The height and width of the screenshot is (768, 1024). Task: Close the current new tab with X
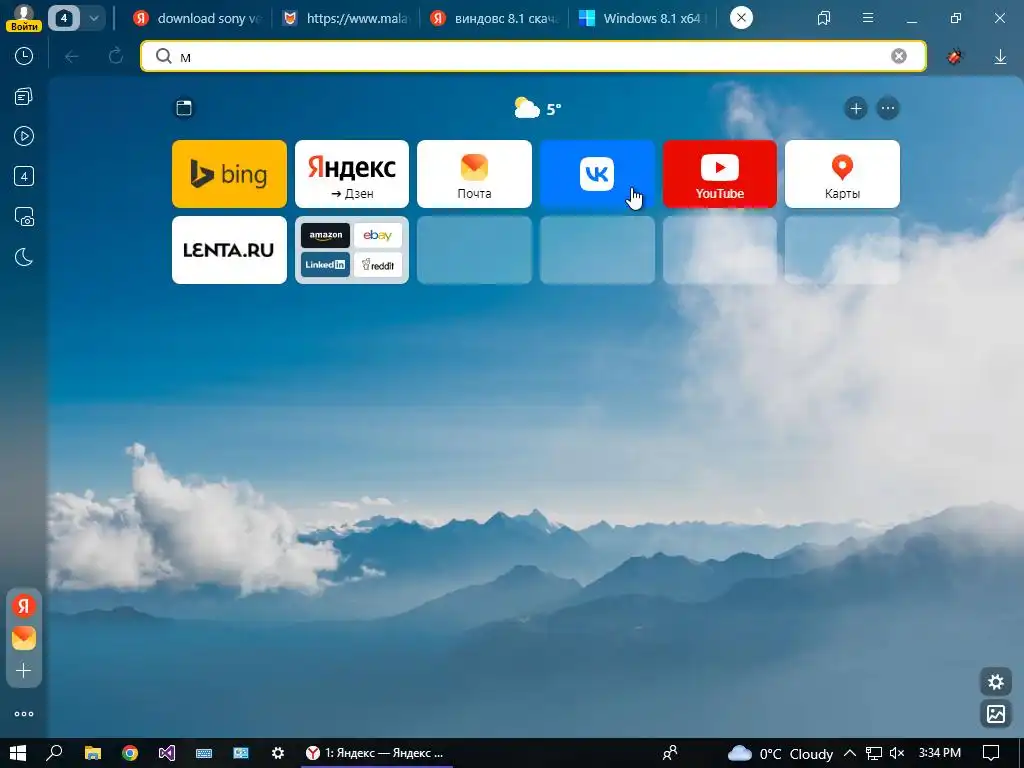point(741,18)
